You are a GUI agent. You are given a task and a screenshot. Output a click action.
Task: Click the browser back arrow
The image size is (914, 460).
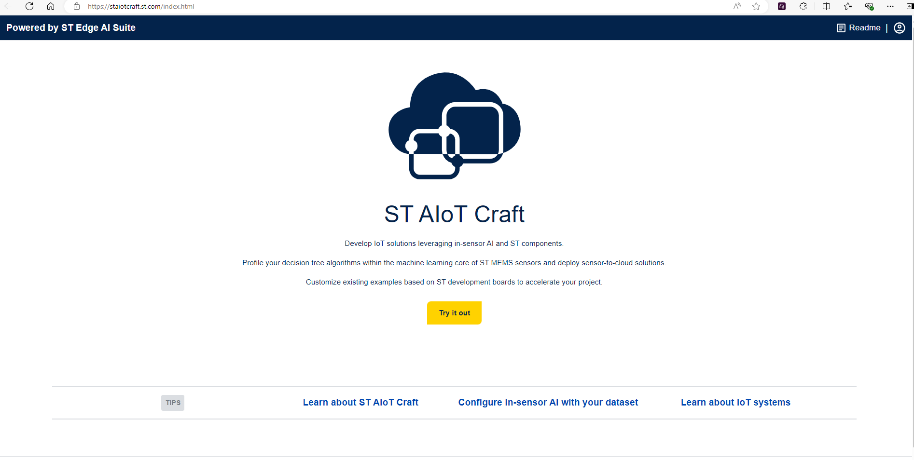8,6
